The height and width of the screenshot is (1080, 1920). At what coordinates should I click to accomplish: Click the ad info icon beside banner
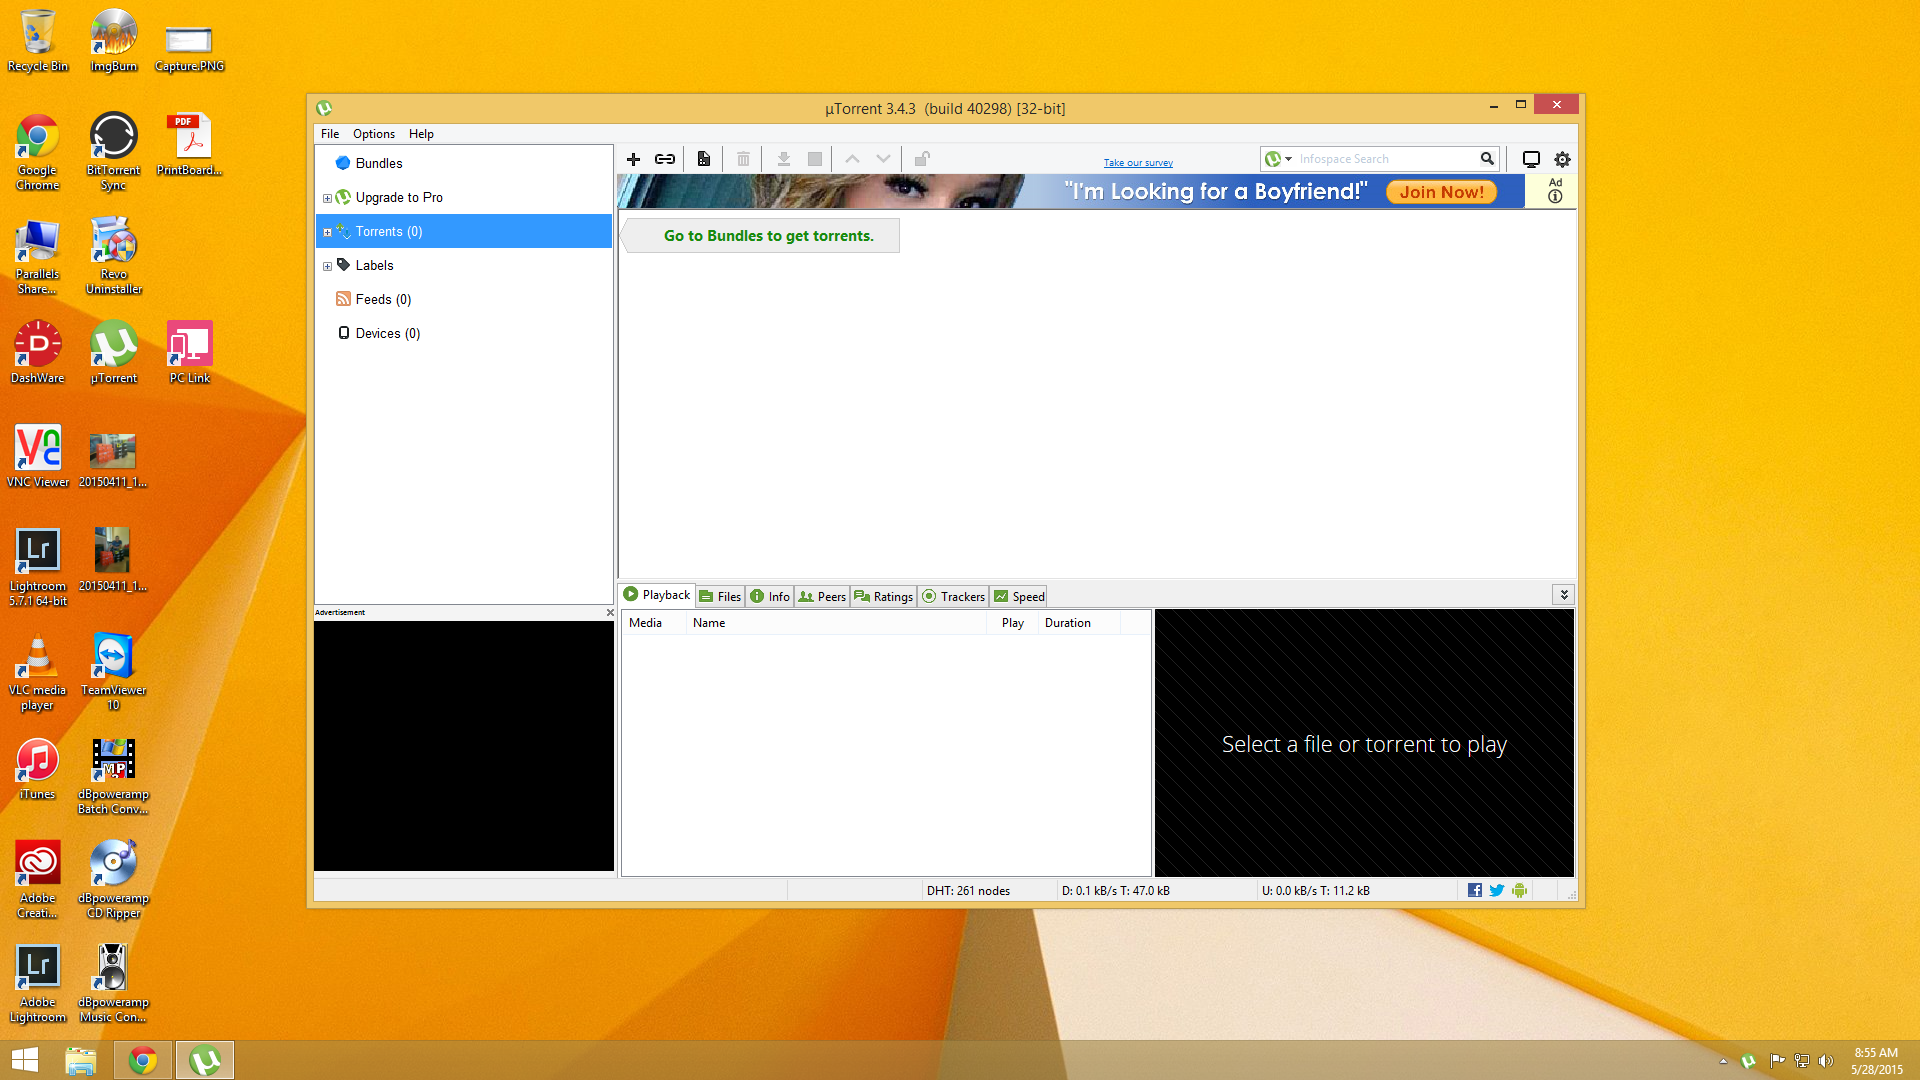pos(1555,197)
